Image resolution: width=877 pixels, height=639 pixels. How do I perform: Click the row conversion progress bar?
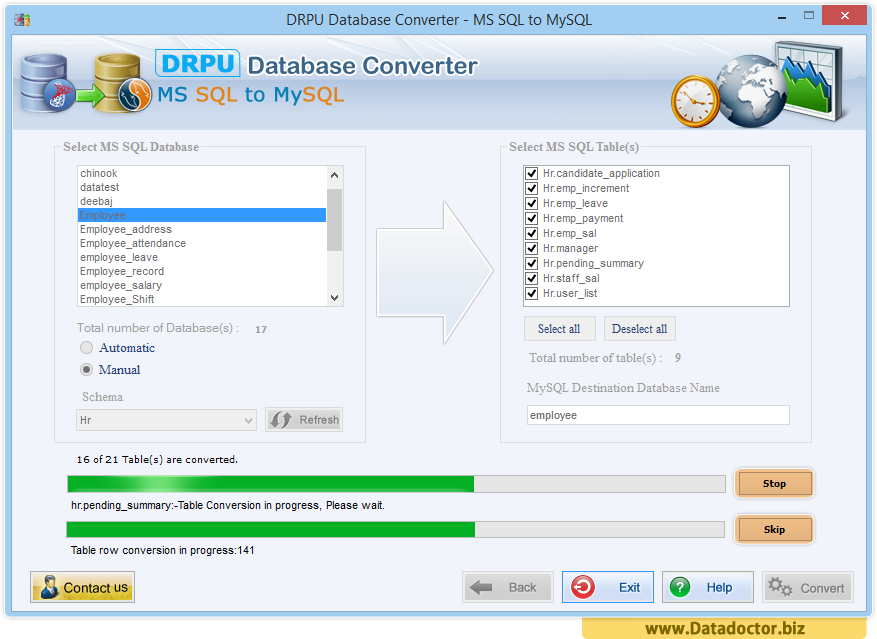click(395, 529)
